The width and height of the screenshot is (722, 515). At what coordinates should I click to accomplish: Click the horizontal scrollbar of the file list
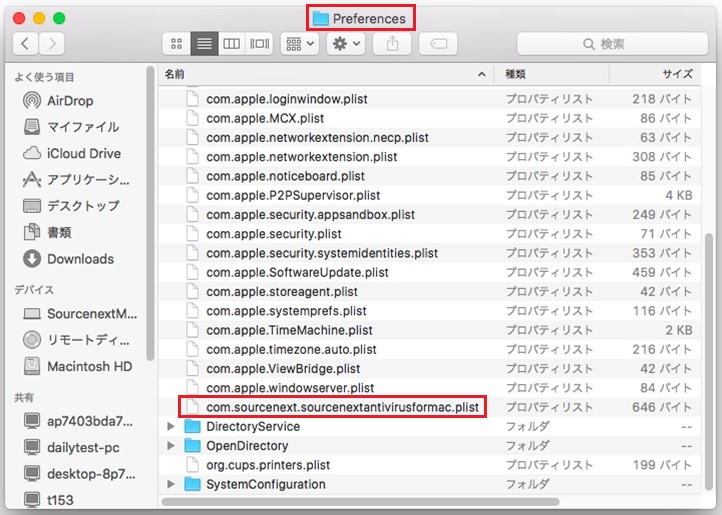[x=361, y=502]
